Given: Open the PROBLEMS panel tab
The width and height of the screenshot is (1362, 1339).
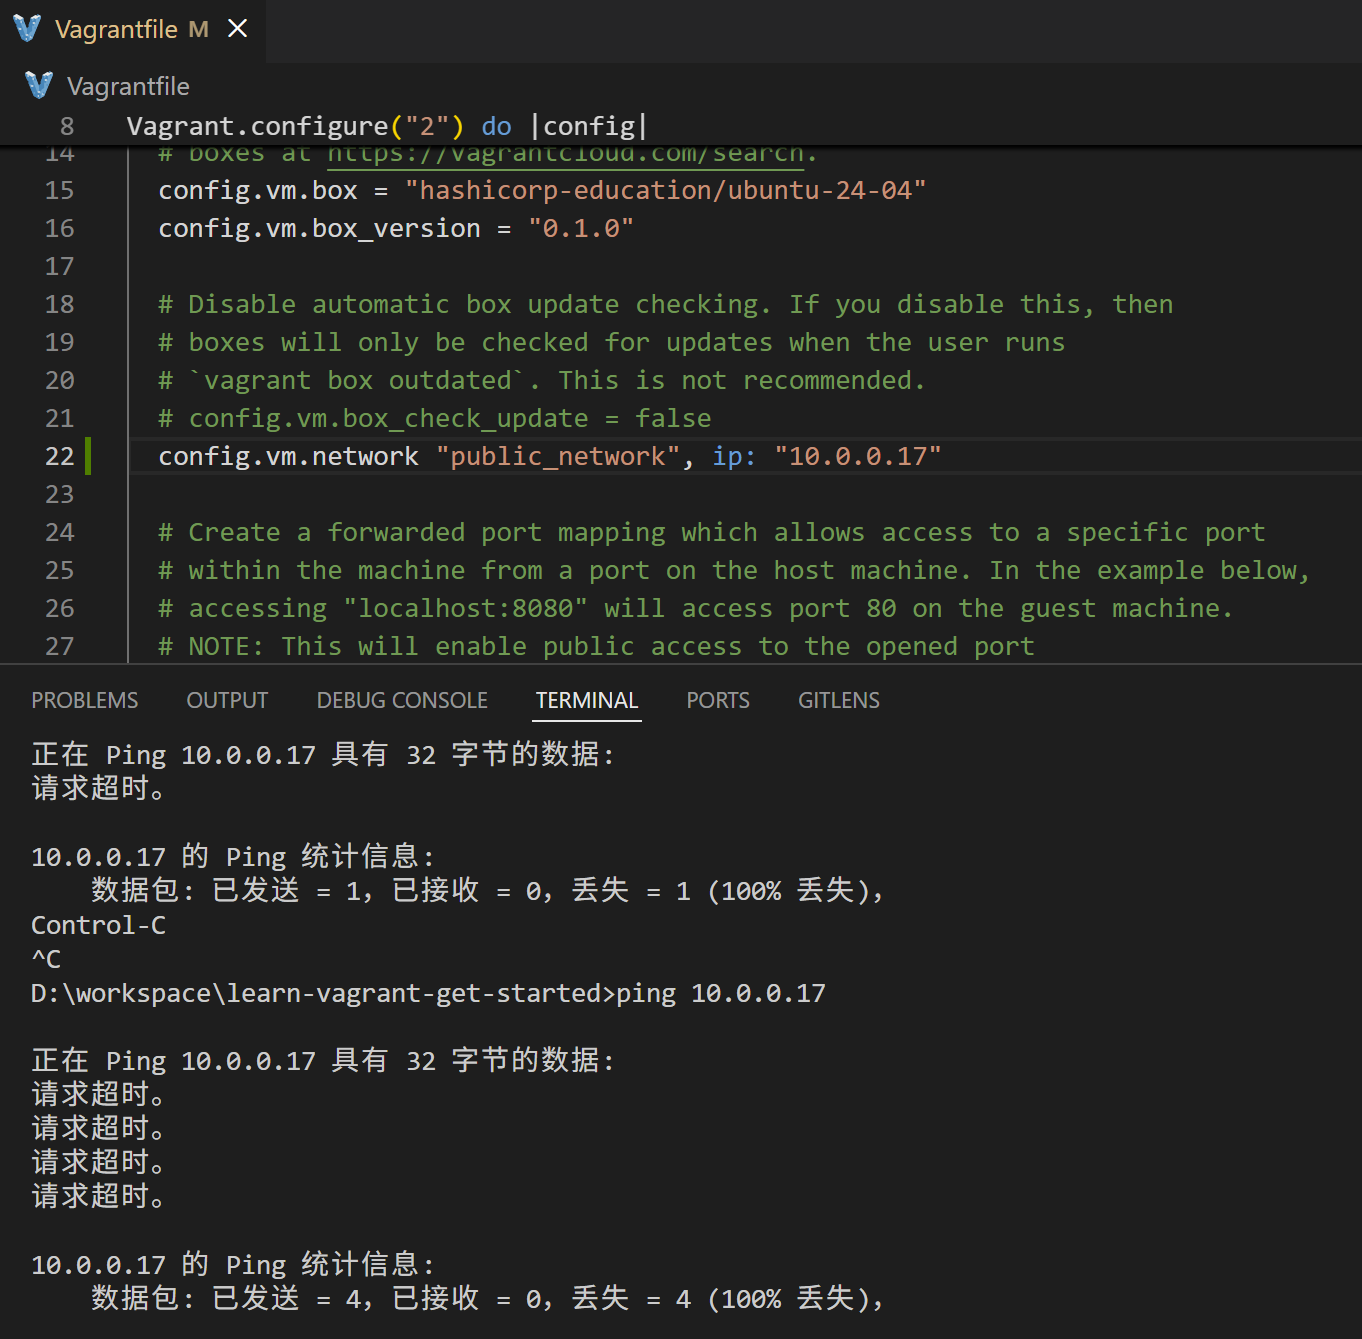Looking at the screenshot, I should [x=85, y=700].
